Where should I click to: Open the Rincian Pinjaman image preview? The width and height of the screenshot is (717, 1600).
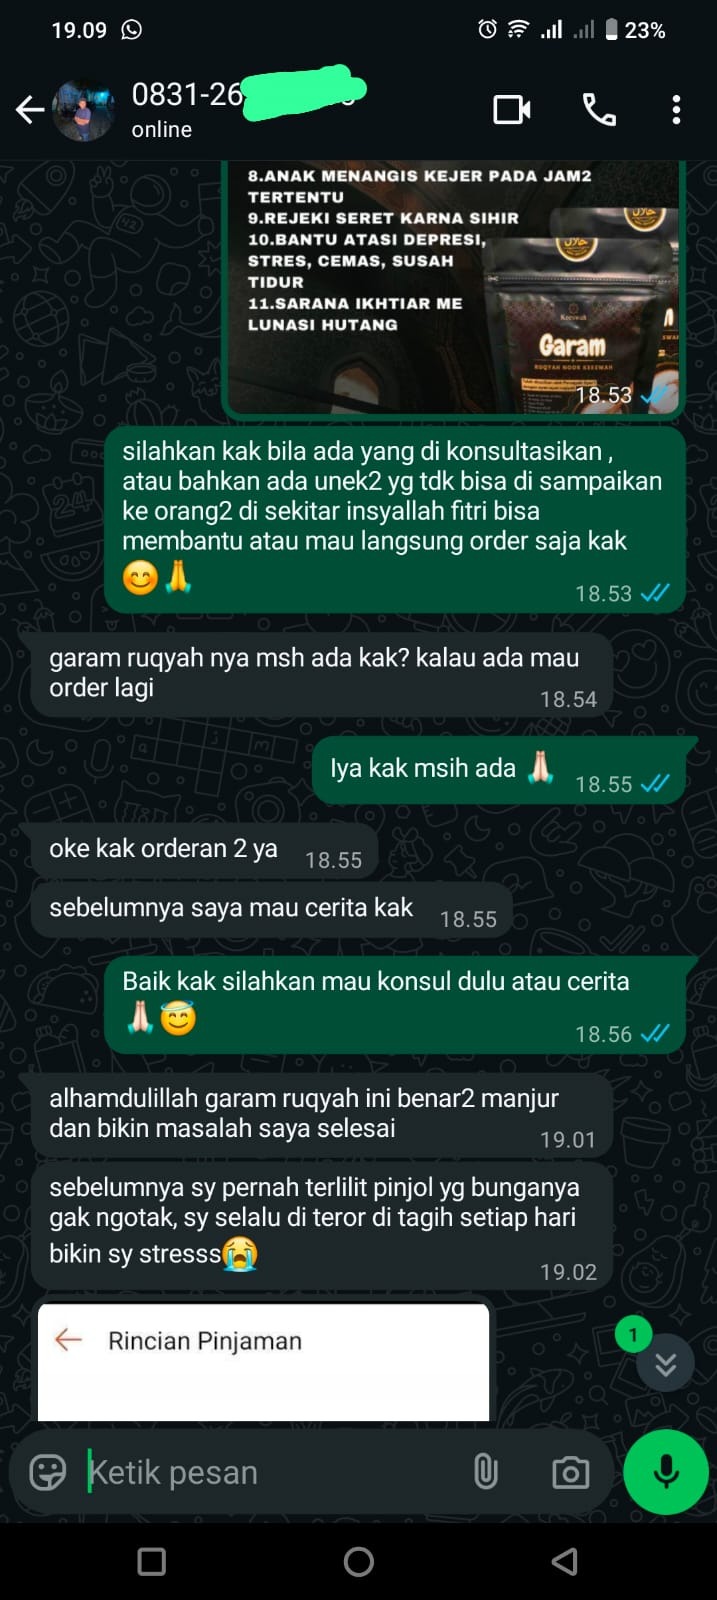coord(264,1362)
